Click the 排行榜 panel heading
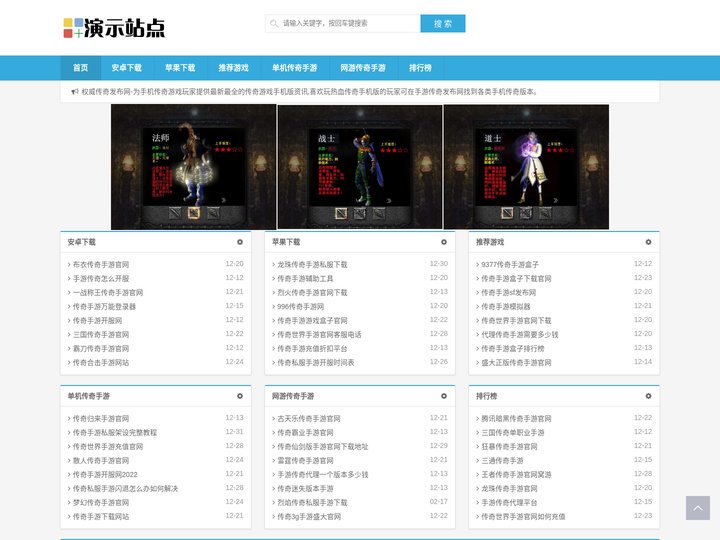The width and height of the screenshot is (720, 540). [x=486, y=396]
